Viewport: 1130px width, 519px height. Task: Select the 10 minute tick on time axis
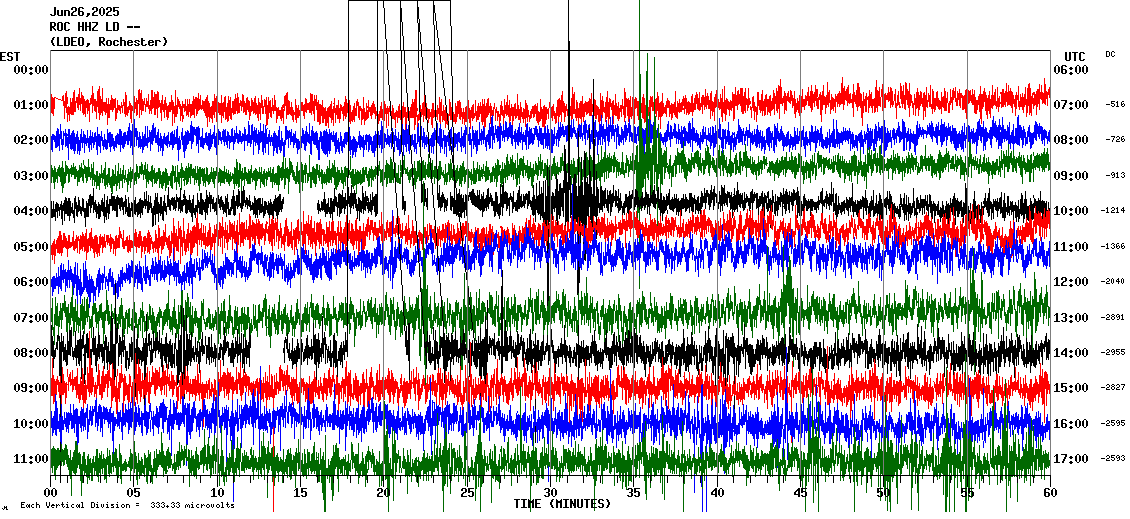(x=217, y=493)
